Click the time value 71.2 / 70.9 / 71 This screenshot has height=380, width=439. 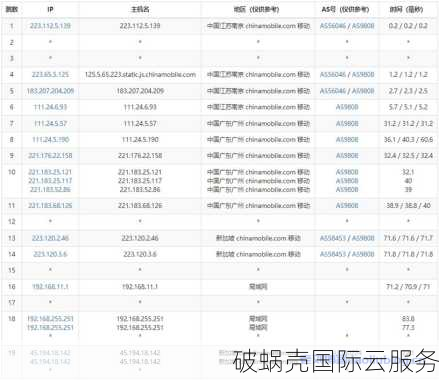[408, 286]
